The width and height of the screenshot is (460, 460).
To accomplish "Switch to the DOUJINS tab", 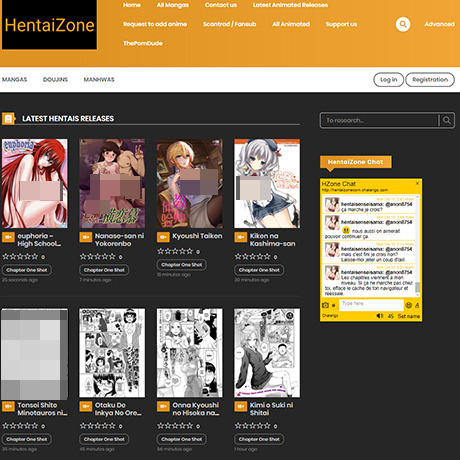I will pyautogui.click(x=55, y=80).
